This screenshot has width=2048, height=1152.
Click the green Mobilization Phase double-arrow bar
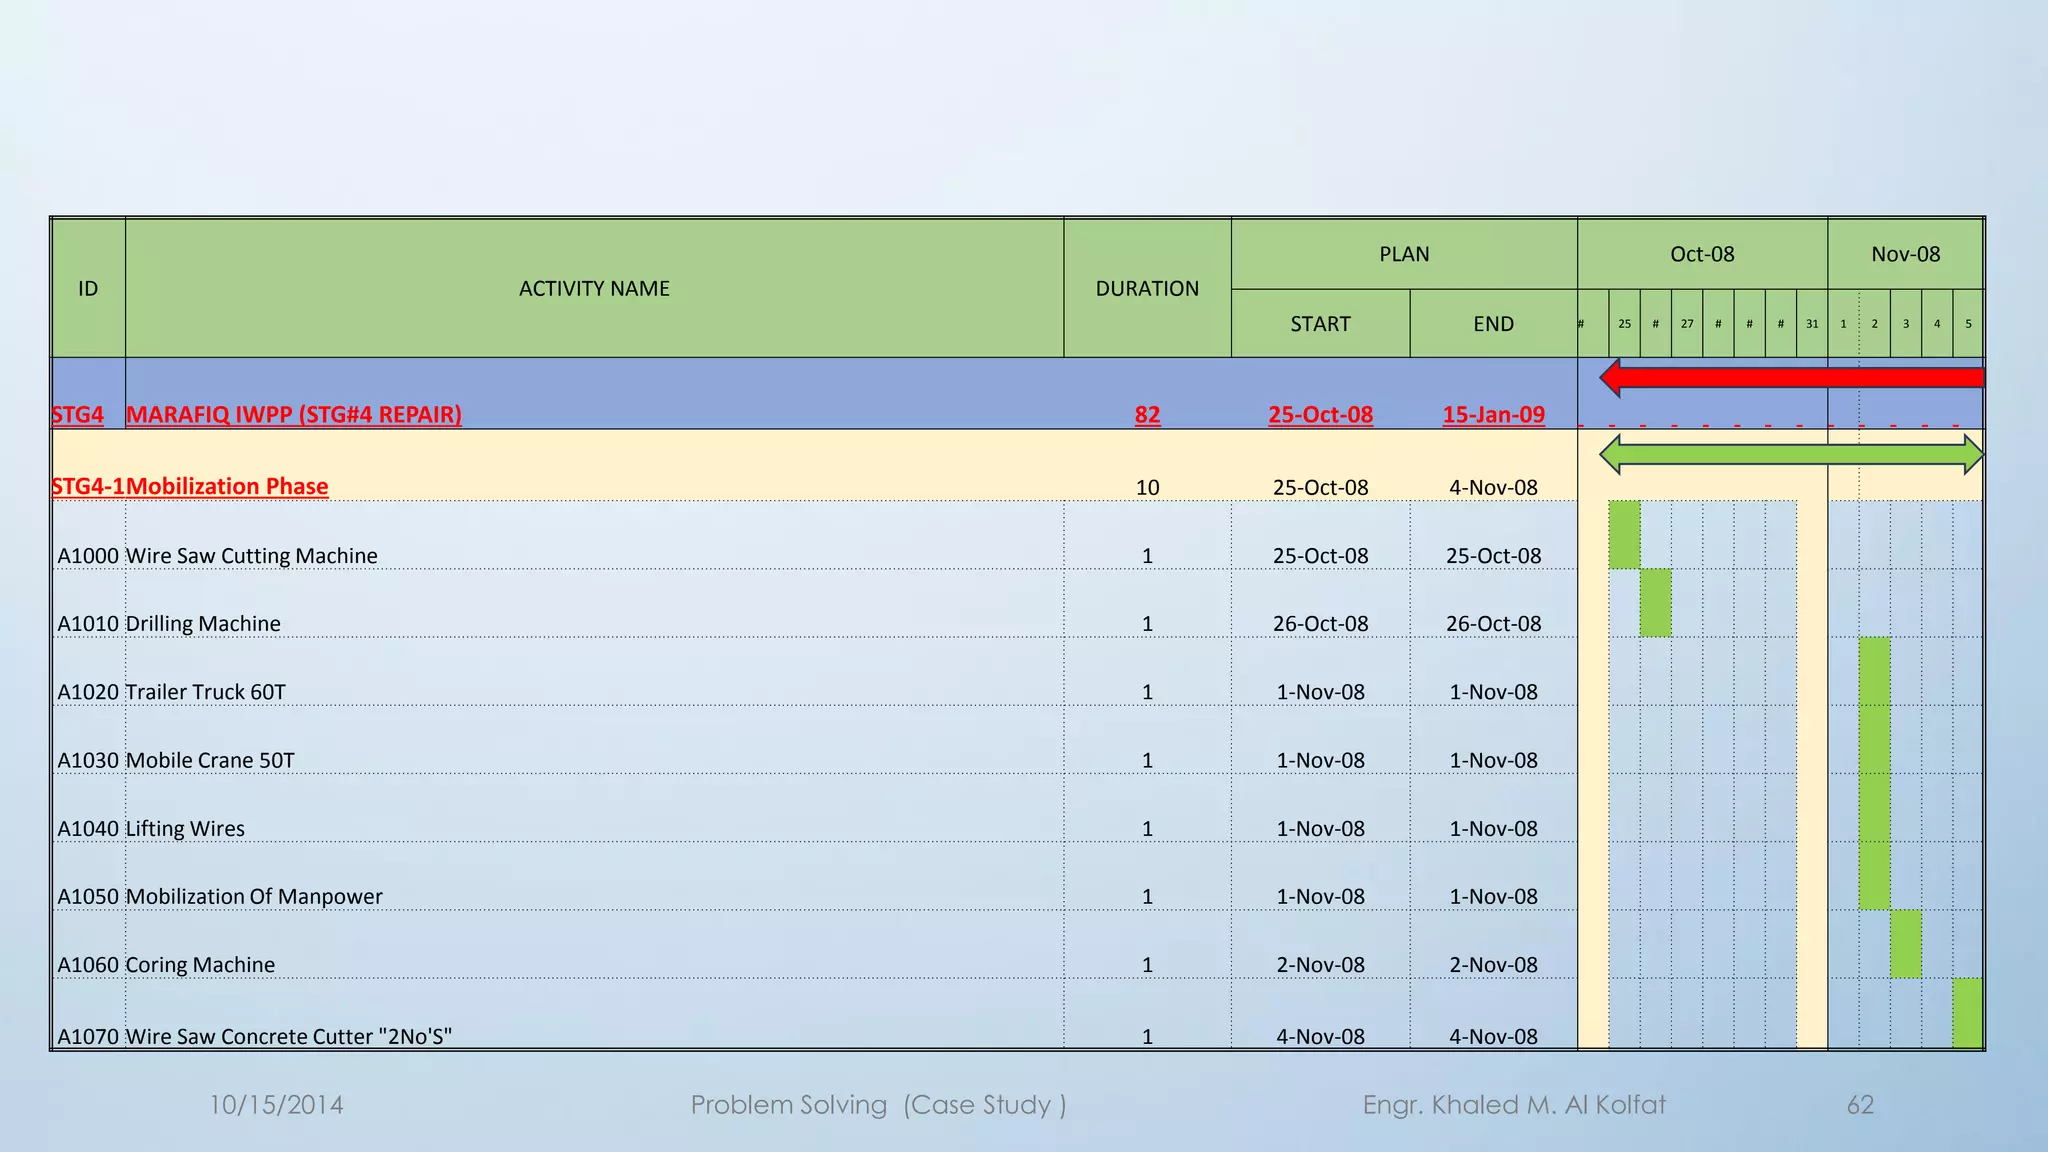click(1792, 454)
